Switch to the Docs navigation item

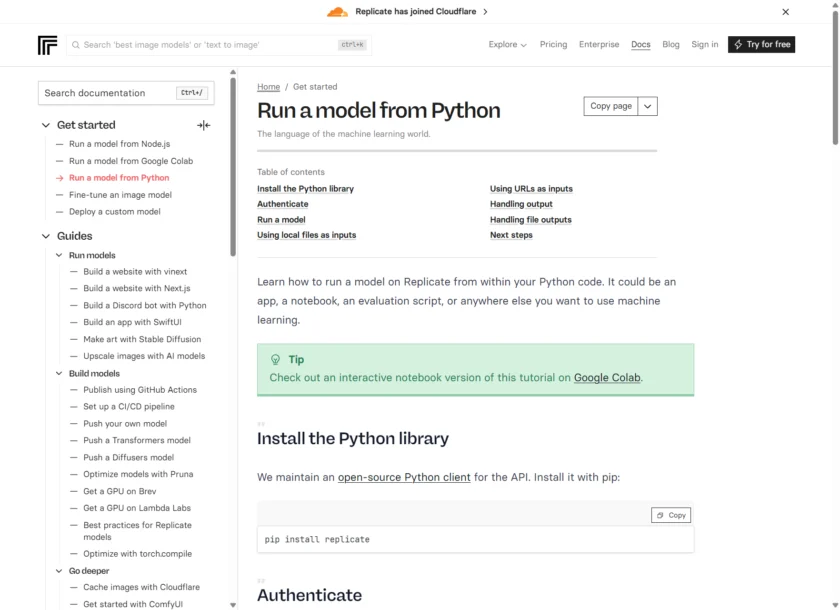tap(641, 44)
